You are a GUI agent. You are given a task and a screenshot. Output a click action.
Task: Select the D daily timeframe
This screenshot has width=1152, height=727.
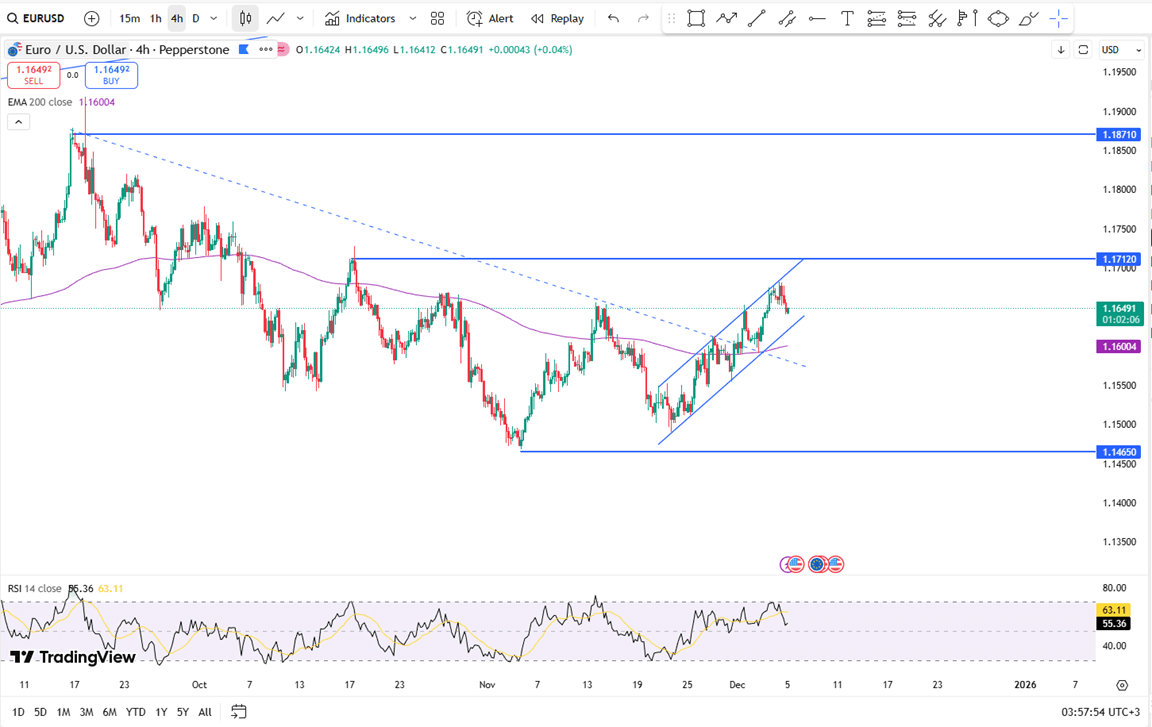point(196,18)
